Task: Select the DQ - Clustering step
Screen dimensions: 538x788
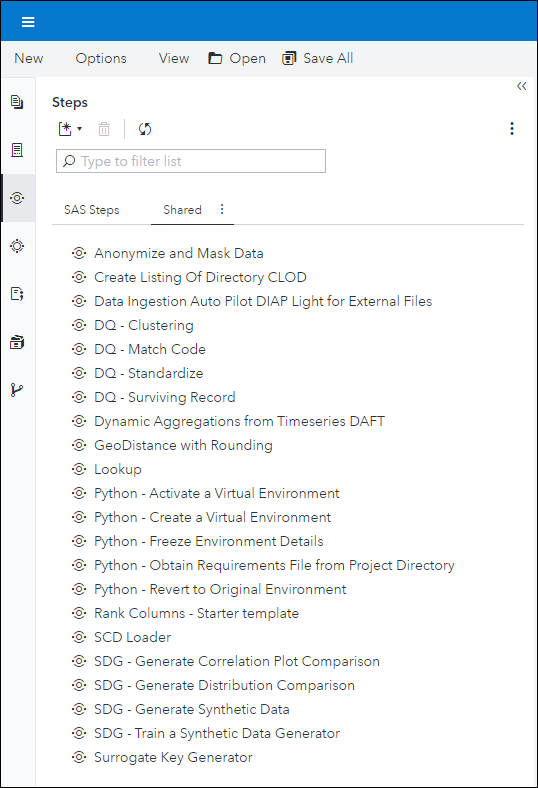Action: click(x=144, y=325)
